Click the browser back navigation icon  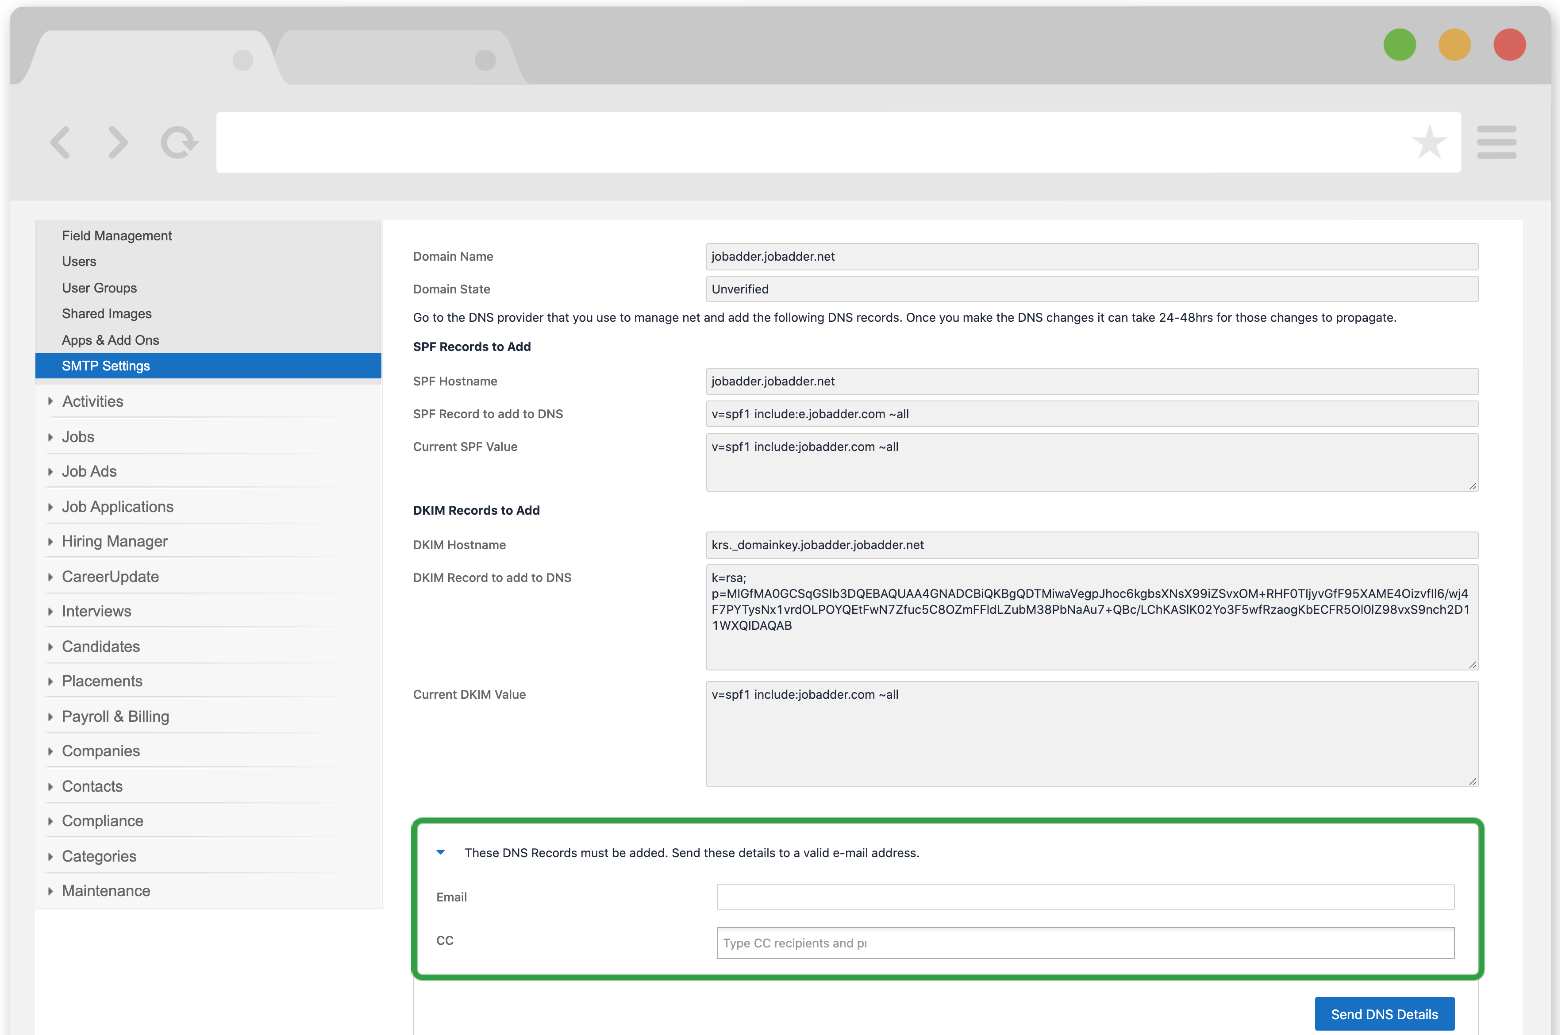(x=60, y=142)
